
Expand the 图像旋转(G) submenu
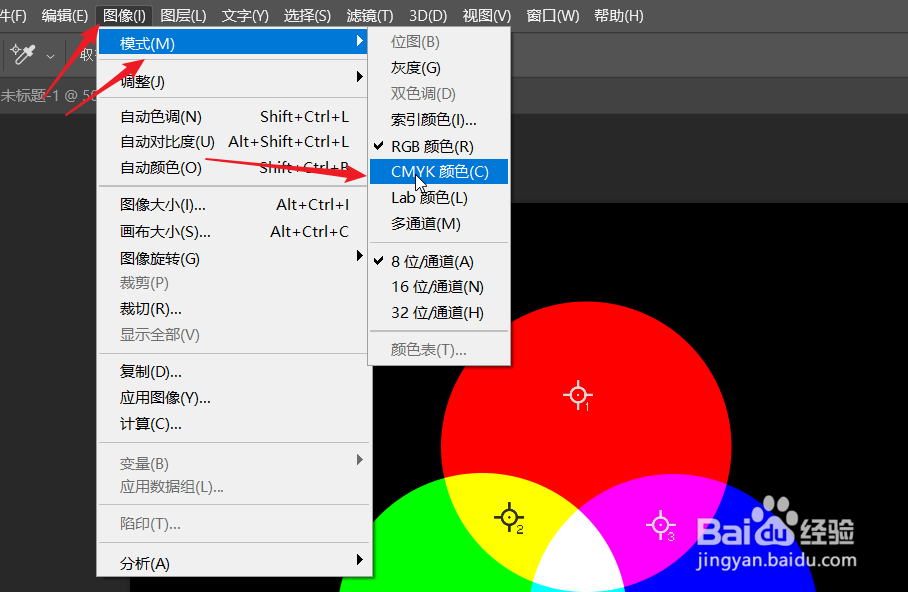(x=233, y=258)
